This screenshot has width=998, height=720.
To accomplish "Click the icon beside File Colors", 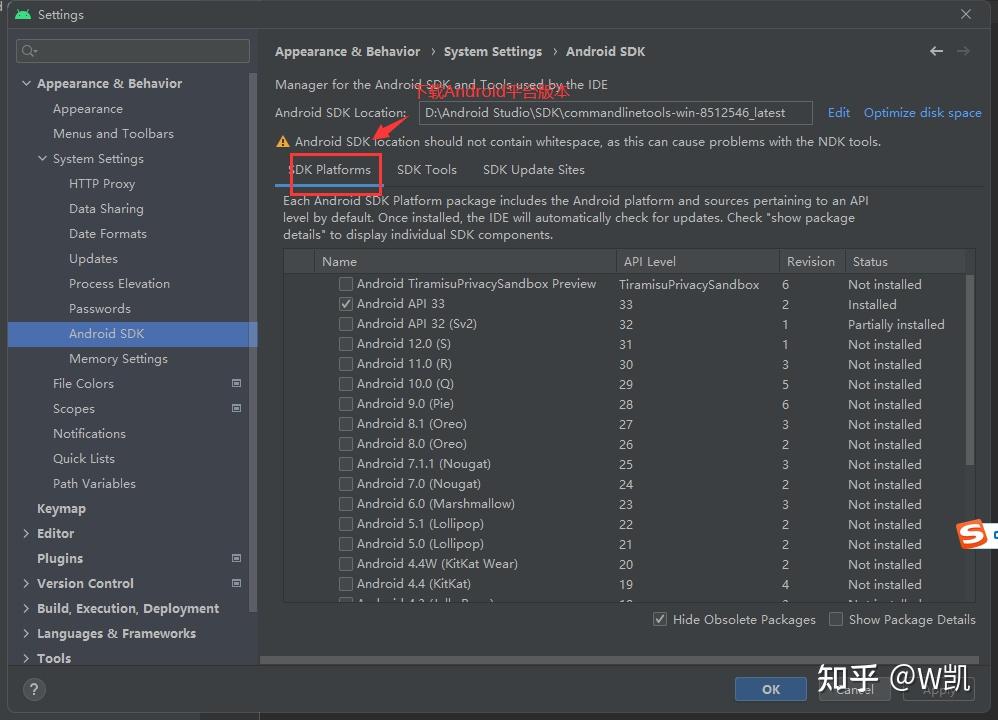I will [x=236, y=383].
